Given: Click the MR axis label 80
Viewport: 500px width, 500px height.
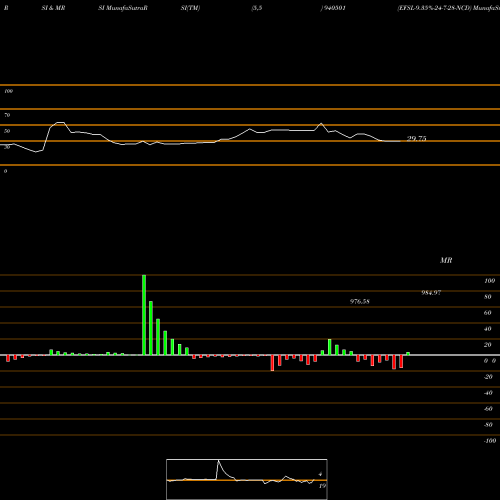Looking at the screenshot, I should coord(488,297).
